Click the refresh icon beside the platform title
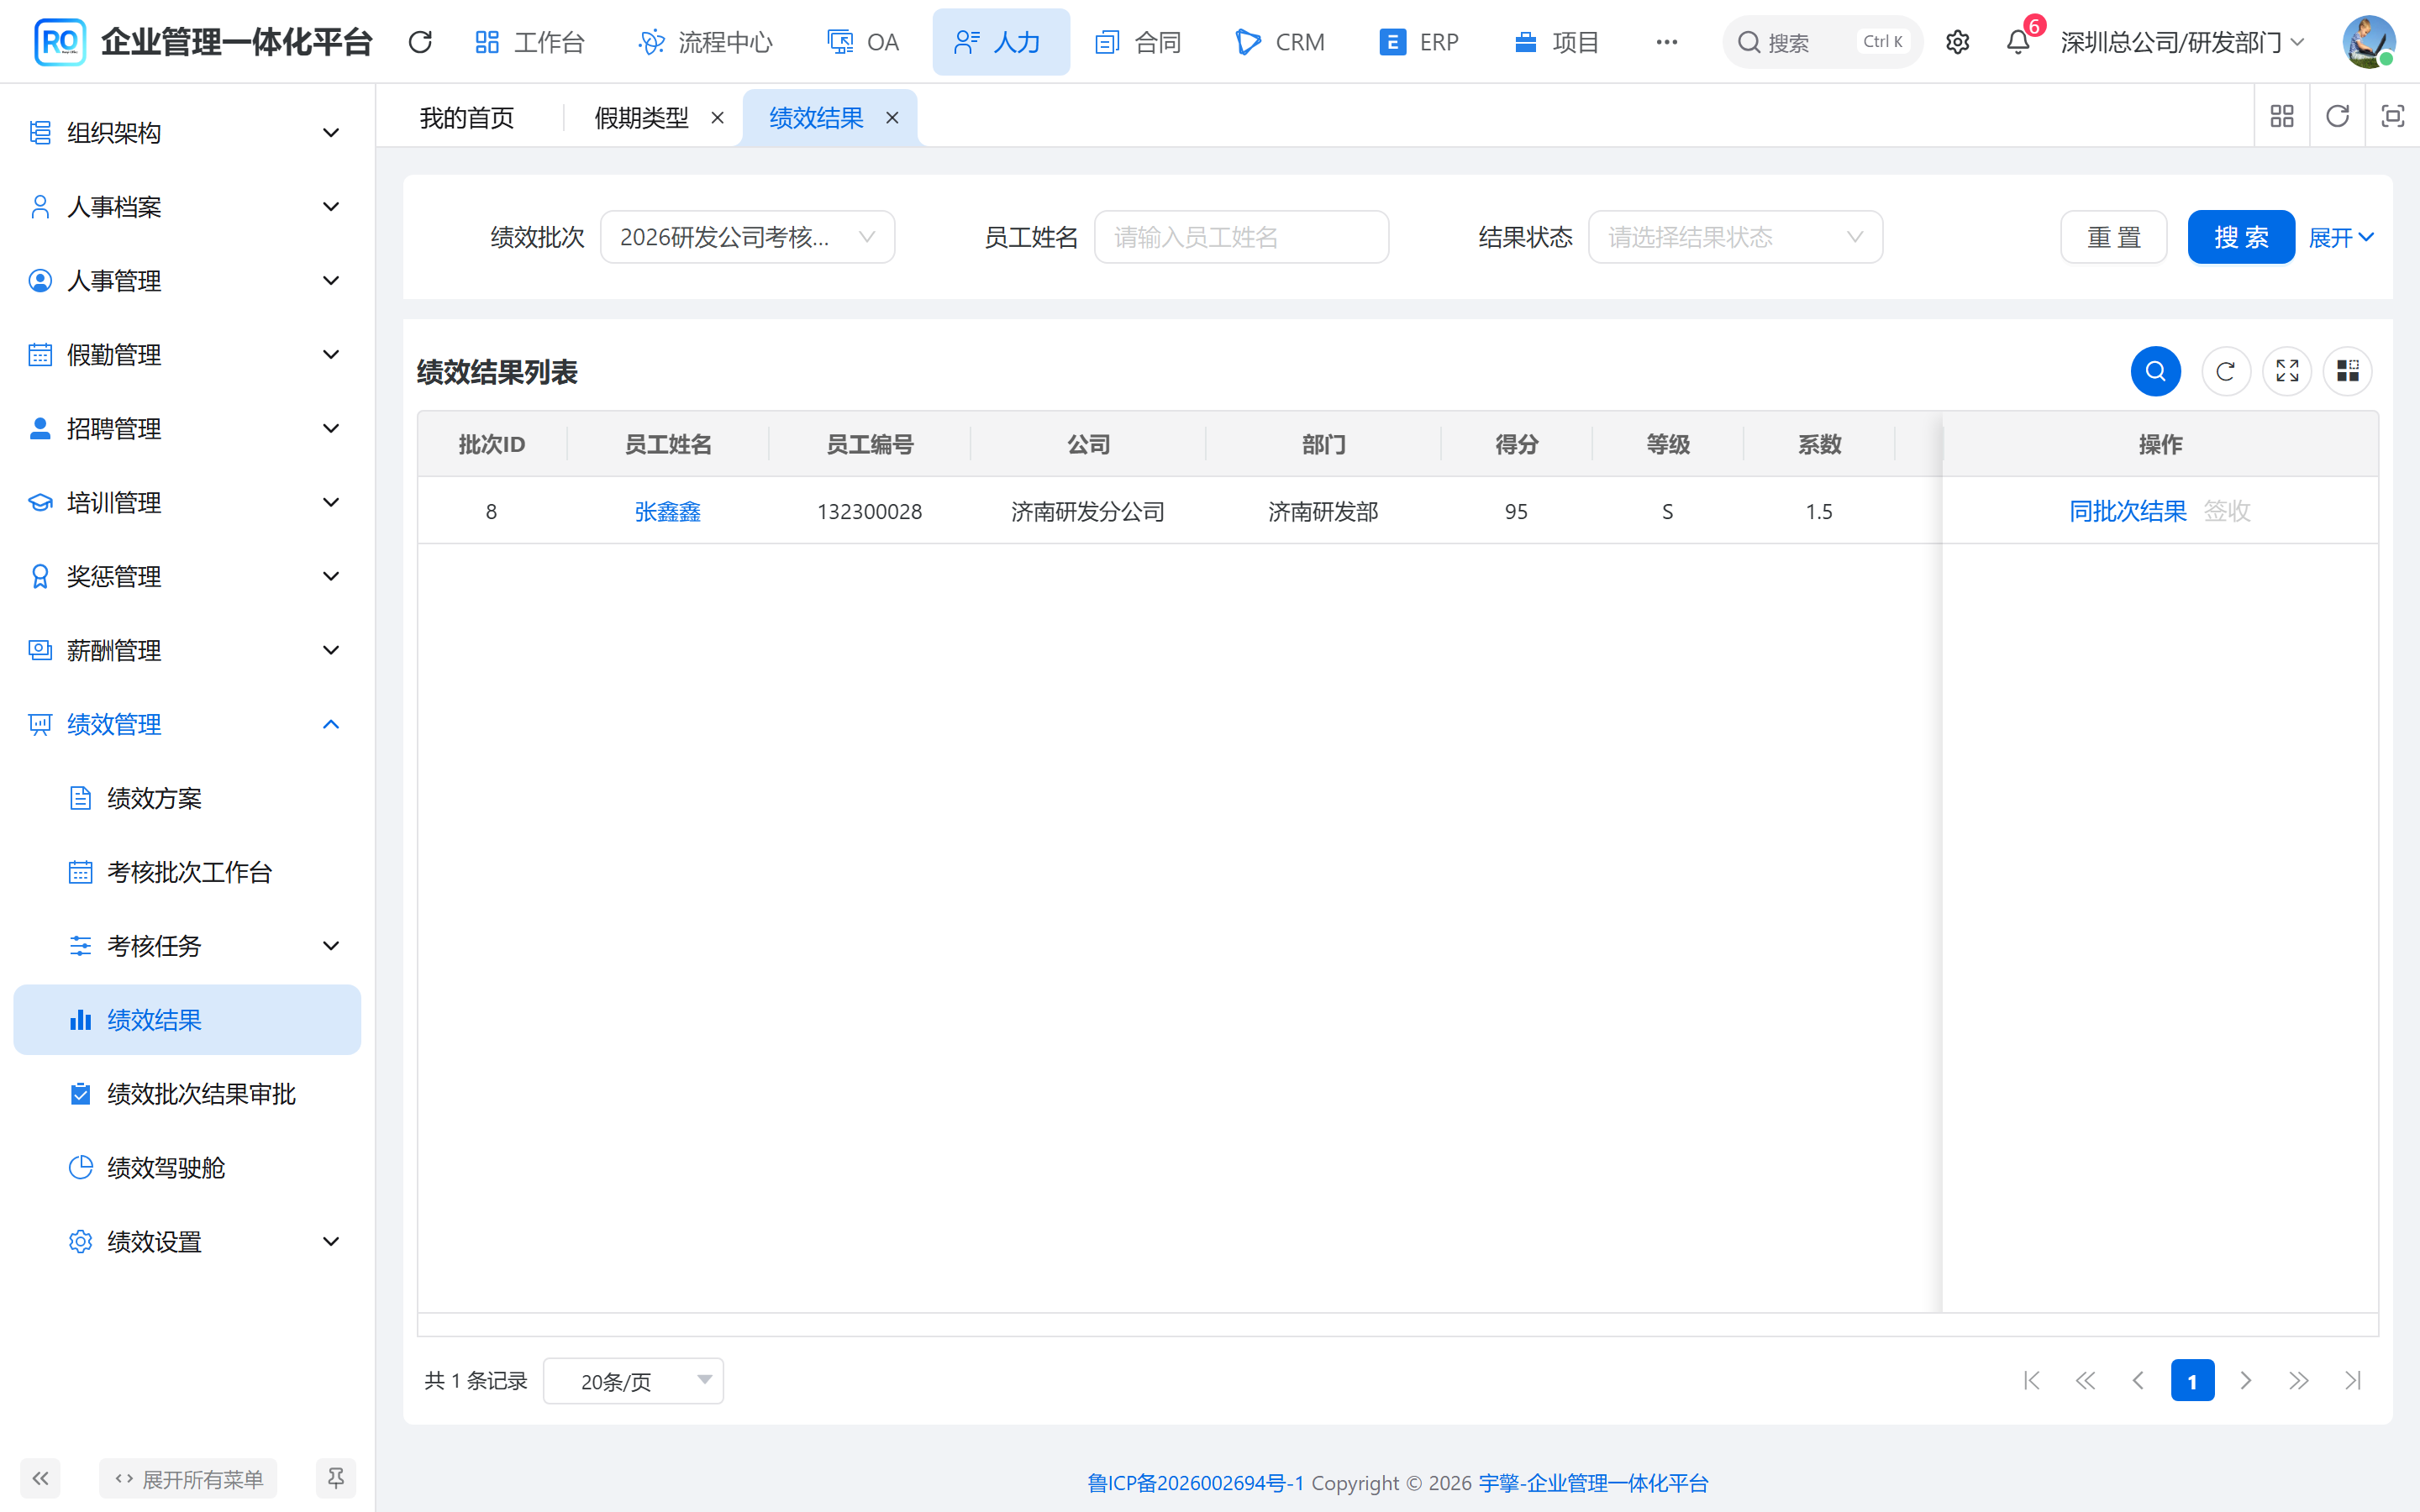 point(420,42)
